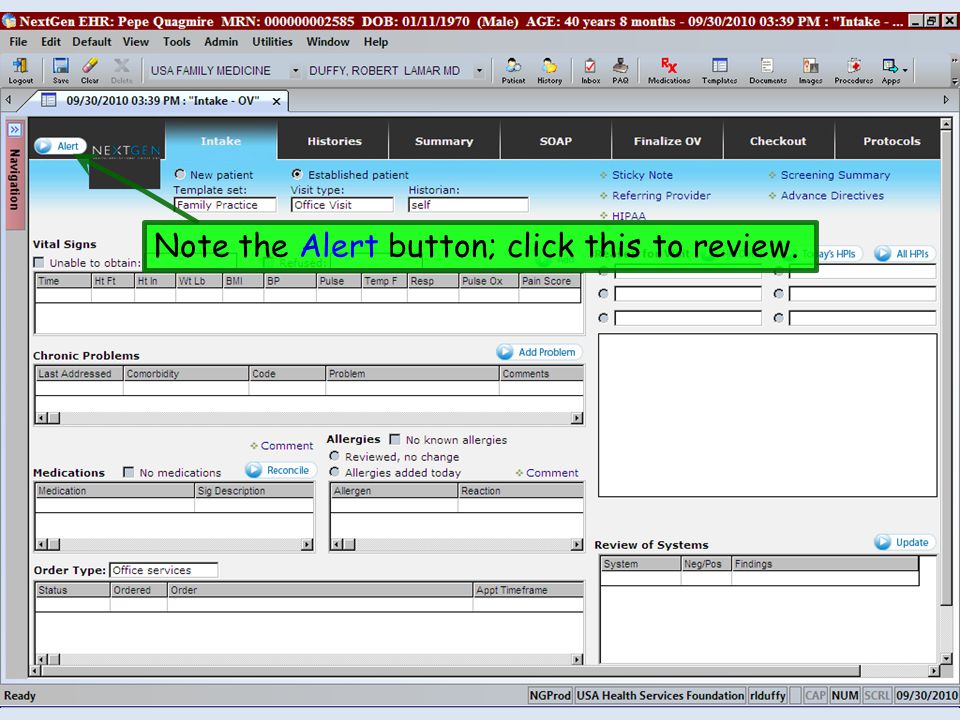The image size is (960, 720).
Task: Open the Tools menu
Action: [x=177, y=42]
